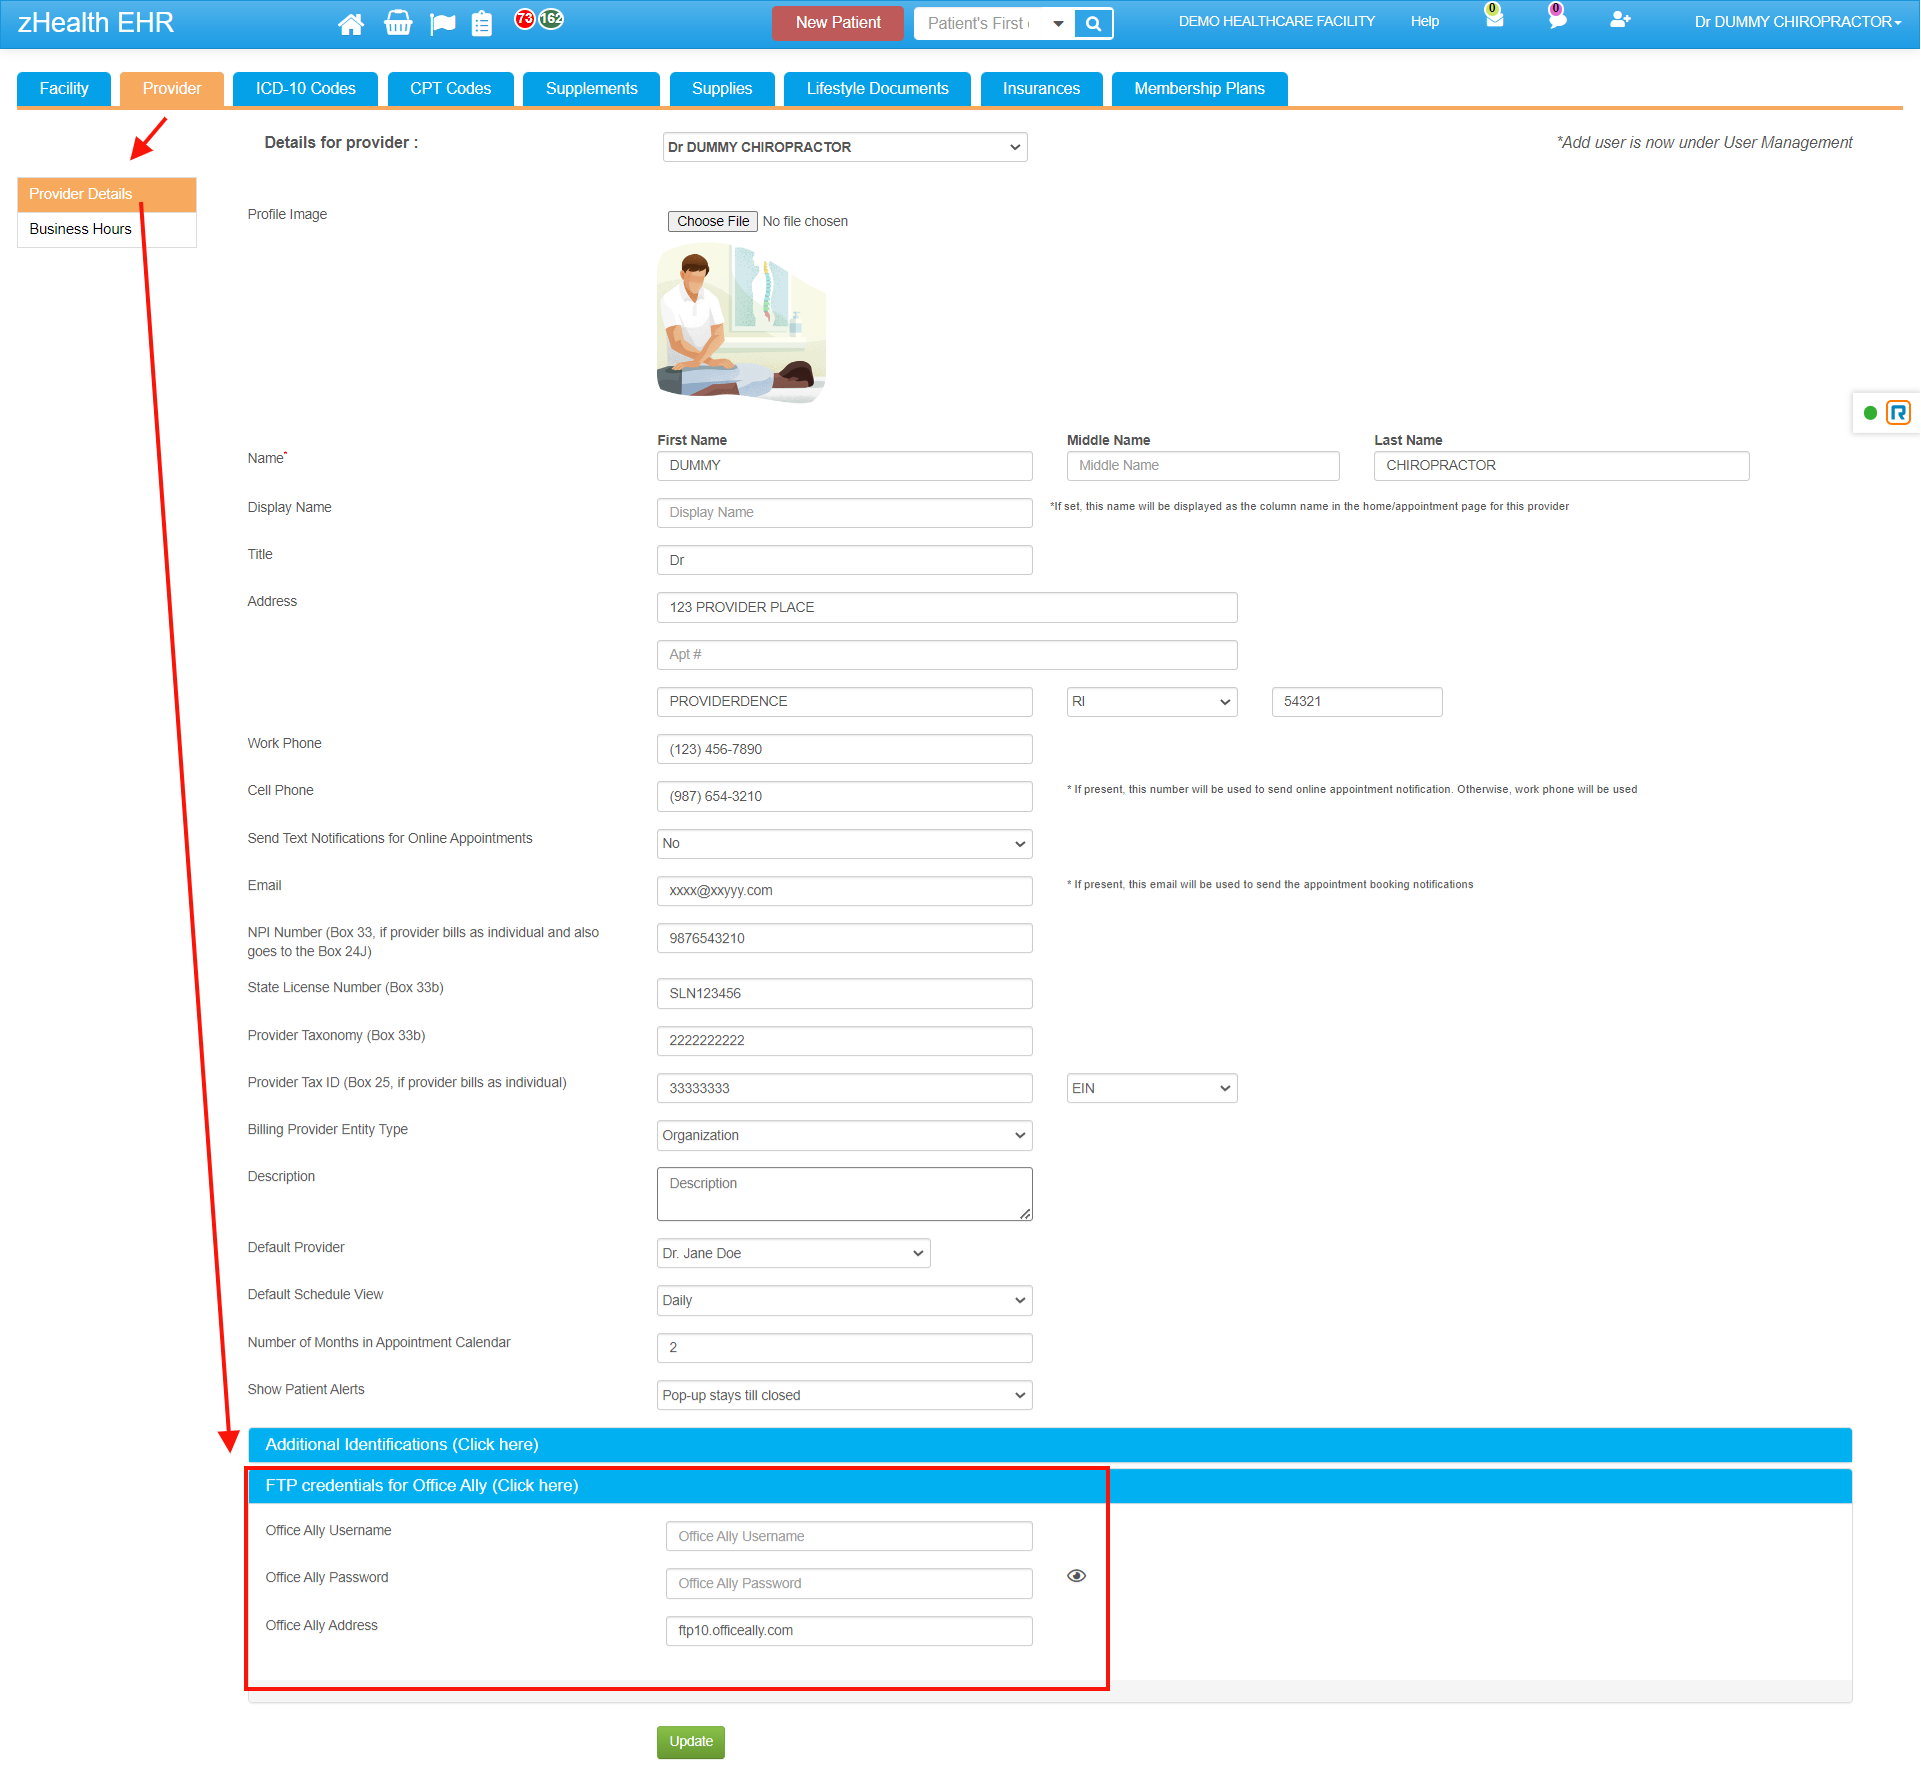This screenshot has height=1778, width=1921.
Task: Open Show Patient Alerts dropdown
Action: click(x=845, y=1396)
